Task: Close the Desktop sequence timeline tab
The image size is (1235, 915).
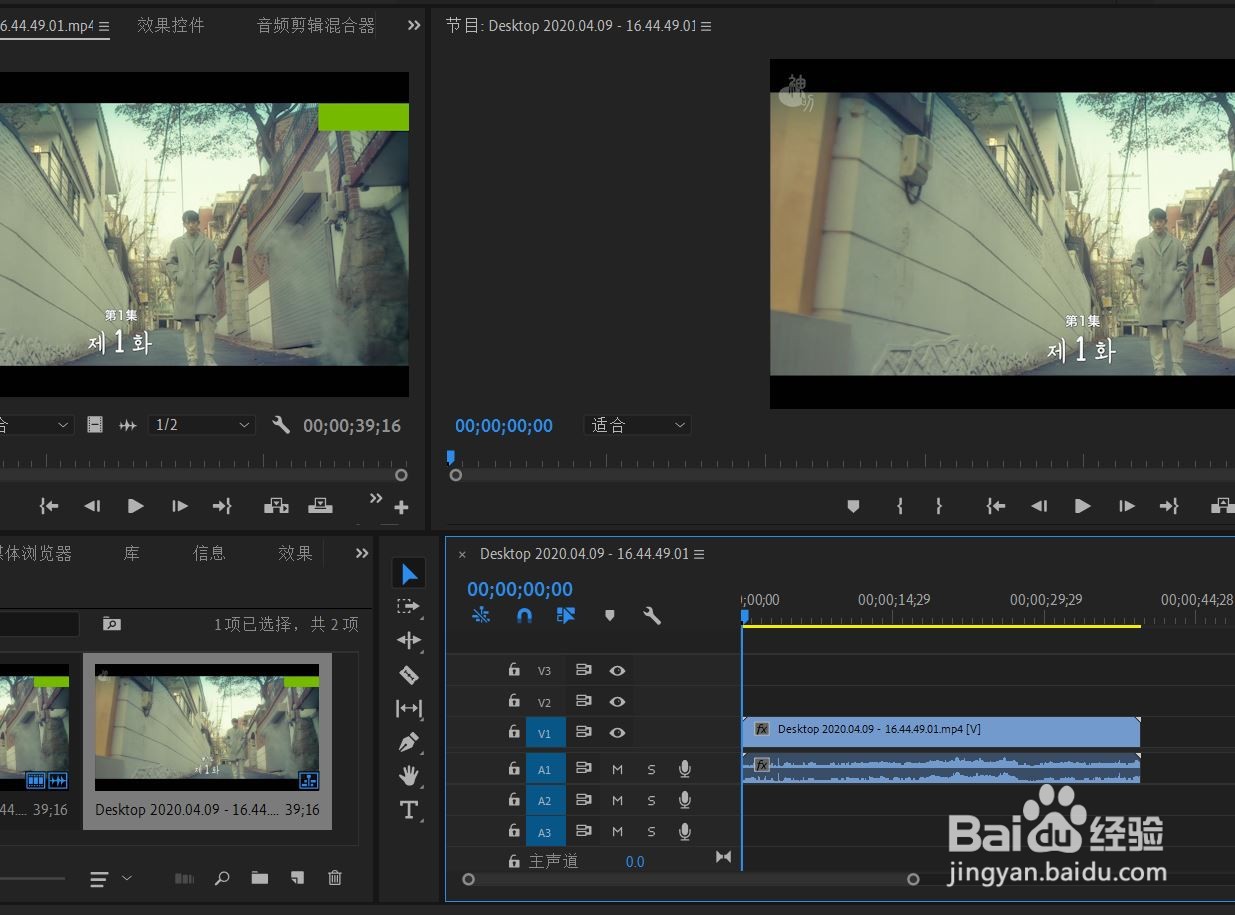Action: 462,554
